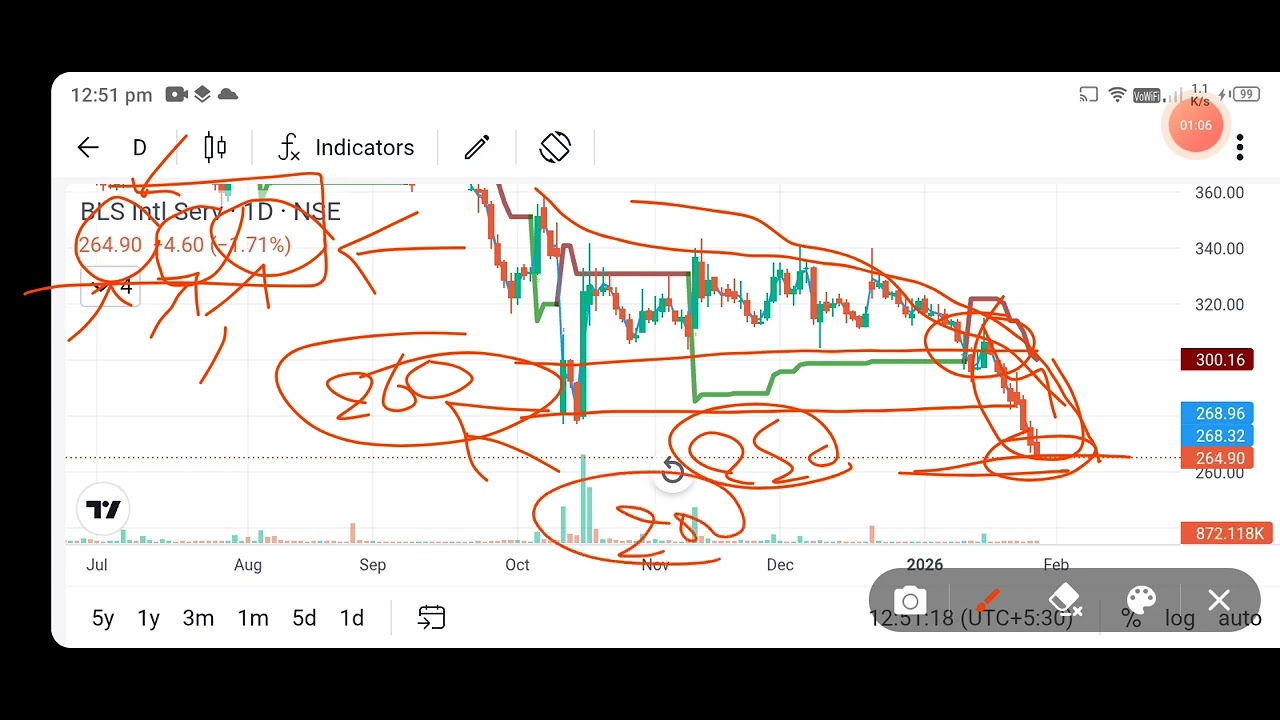
Task: Toggle the log scale option
Action: pos(1180,619)
